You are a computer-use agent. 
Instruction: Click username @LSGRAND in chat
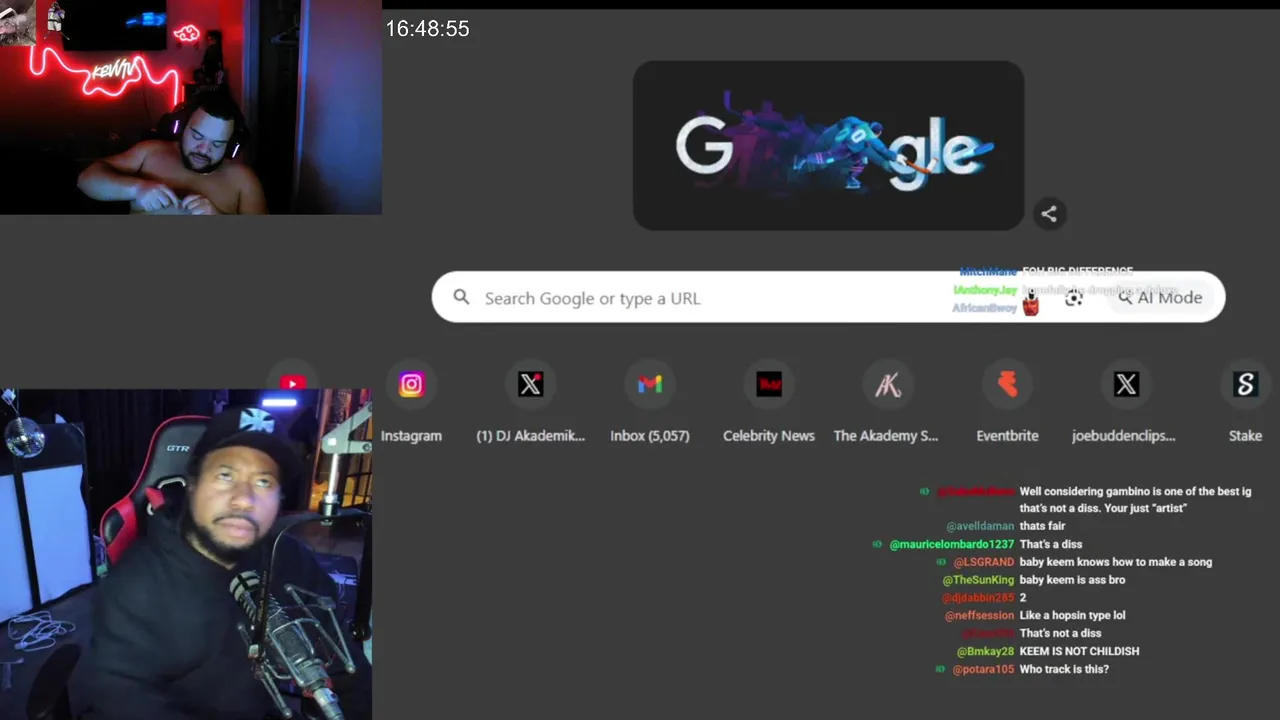pyautogui.click(x=984, y=562)
